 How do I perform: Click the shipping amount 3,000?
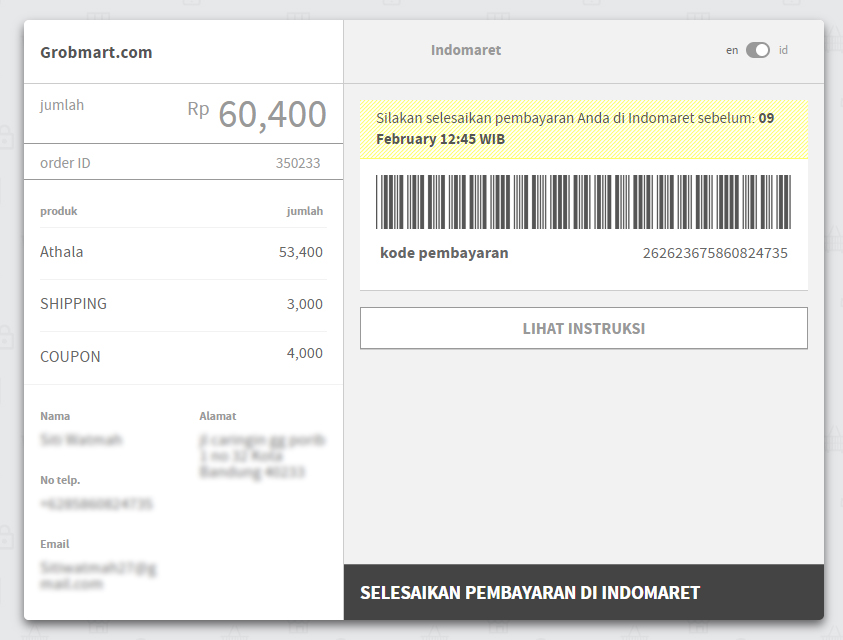pos(304,304)
